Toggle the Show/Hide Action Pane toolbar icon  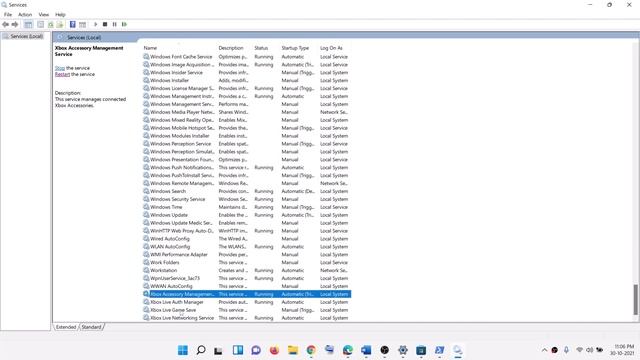(x=82, y=24)
